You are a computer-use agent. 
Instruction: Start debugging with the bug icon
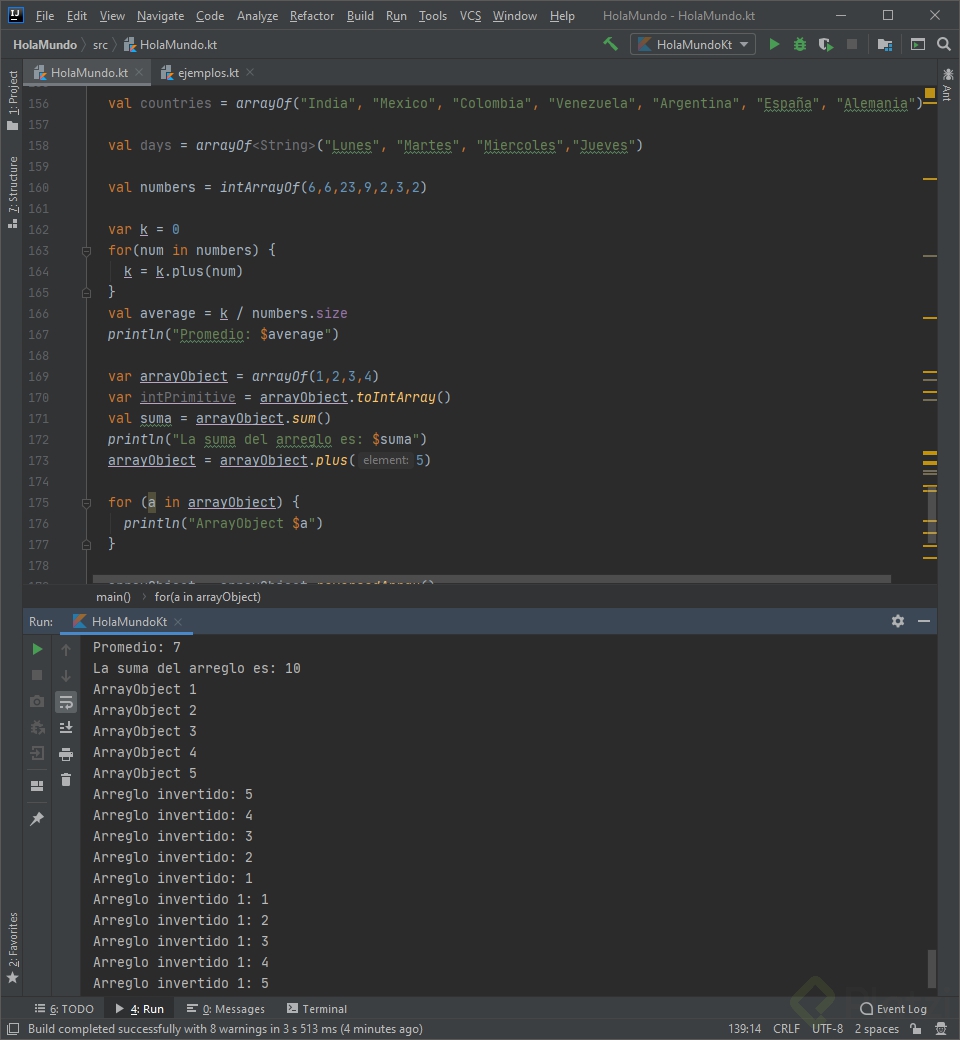[x=800, y=44]
